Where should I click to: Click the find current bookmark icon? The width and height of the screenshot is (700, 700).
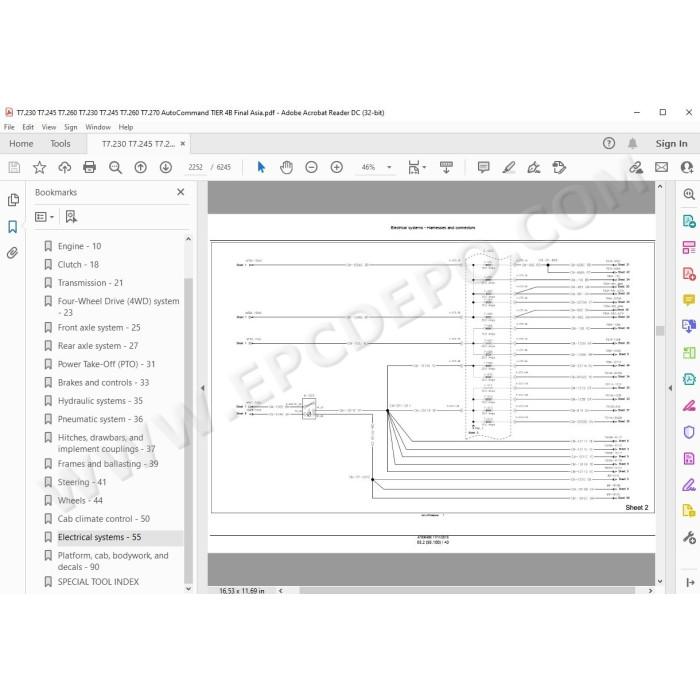pyautogui.click(x=71, y=217)
